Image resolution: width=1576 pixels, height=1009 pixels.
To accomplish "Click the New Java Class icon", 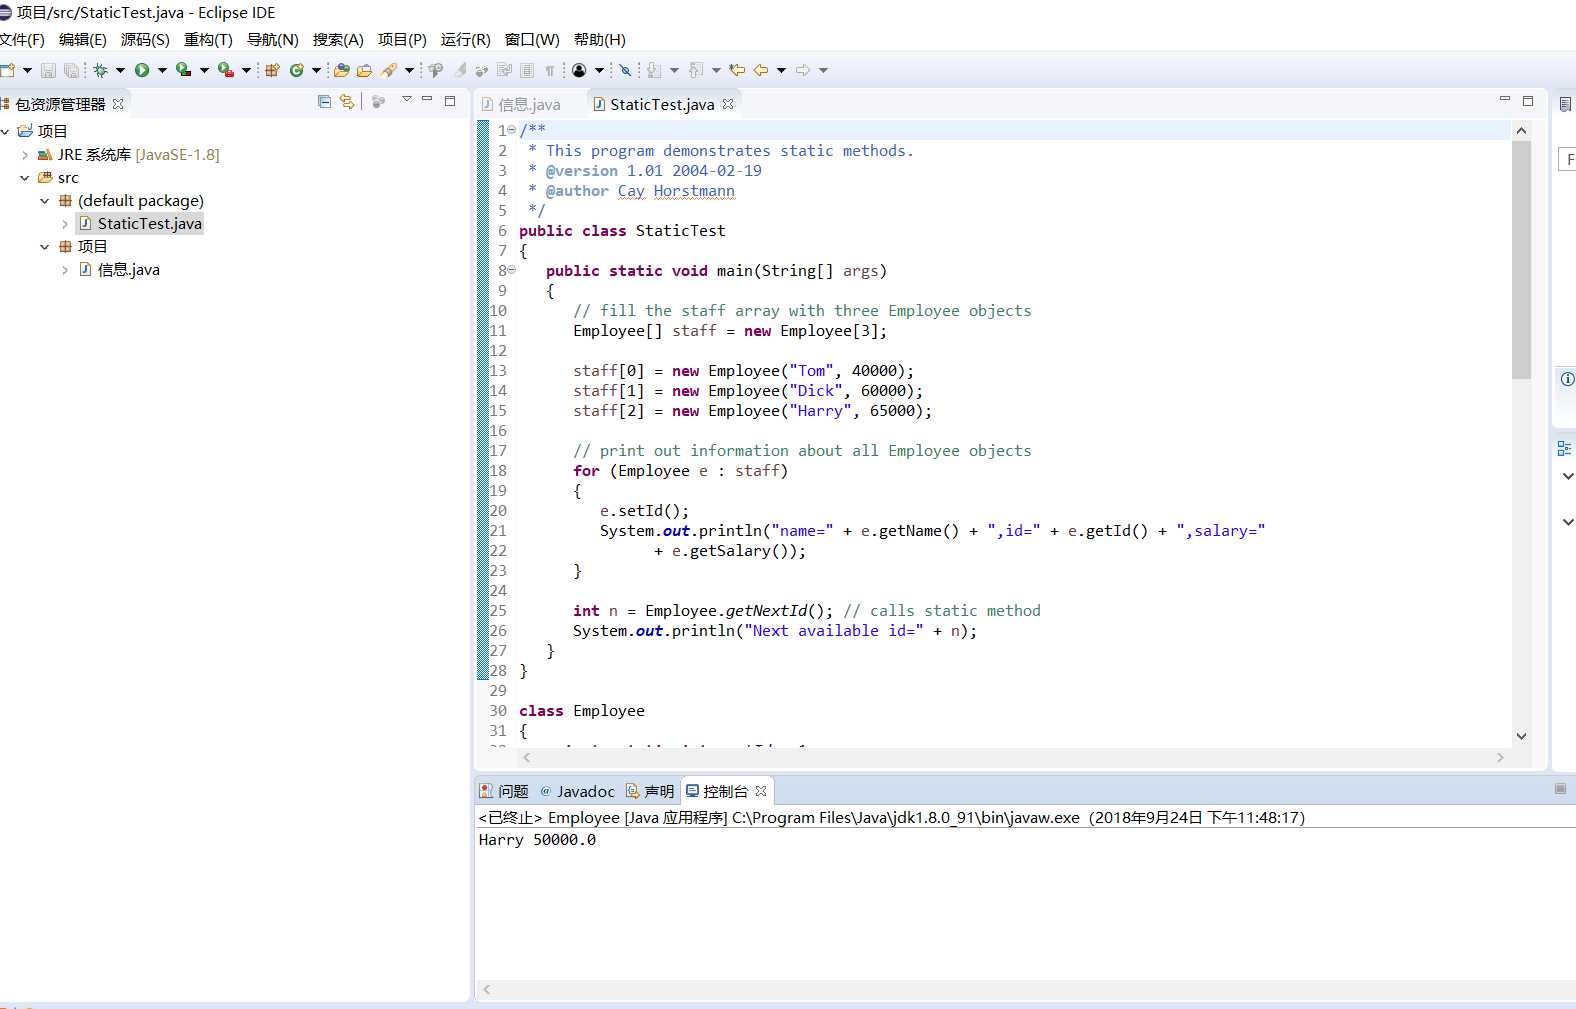I will point(297,70).
